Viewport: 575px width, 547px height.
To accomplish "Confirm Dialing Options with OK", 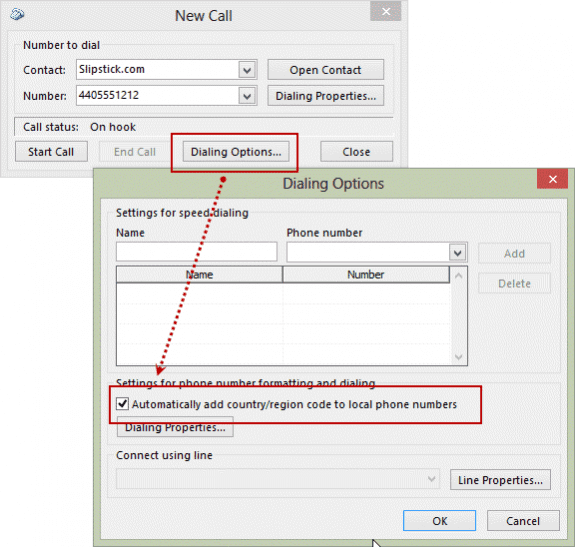I will click(x=439, y=521).
